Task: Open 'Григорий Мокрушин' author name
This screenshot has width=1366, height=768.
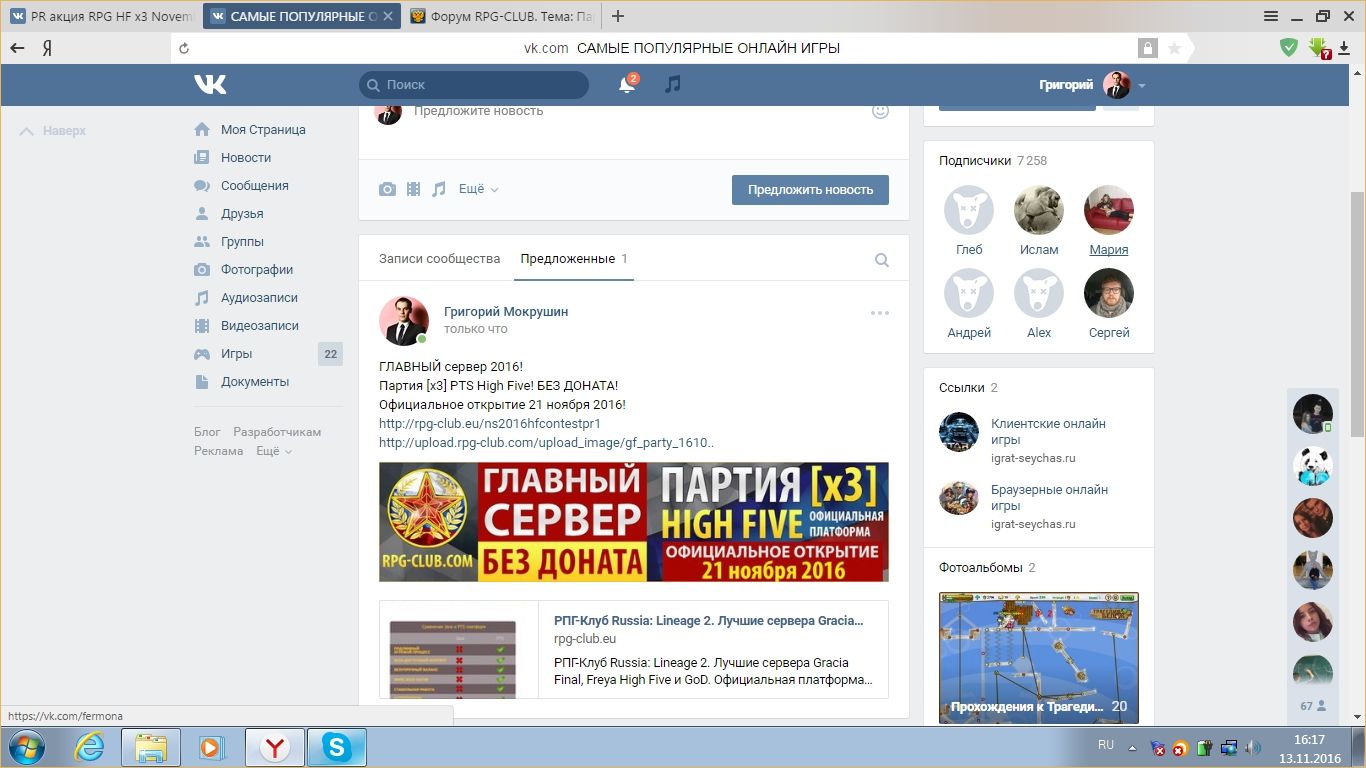Action: tap(506, 311)
